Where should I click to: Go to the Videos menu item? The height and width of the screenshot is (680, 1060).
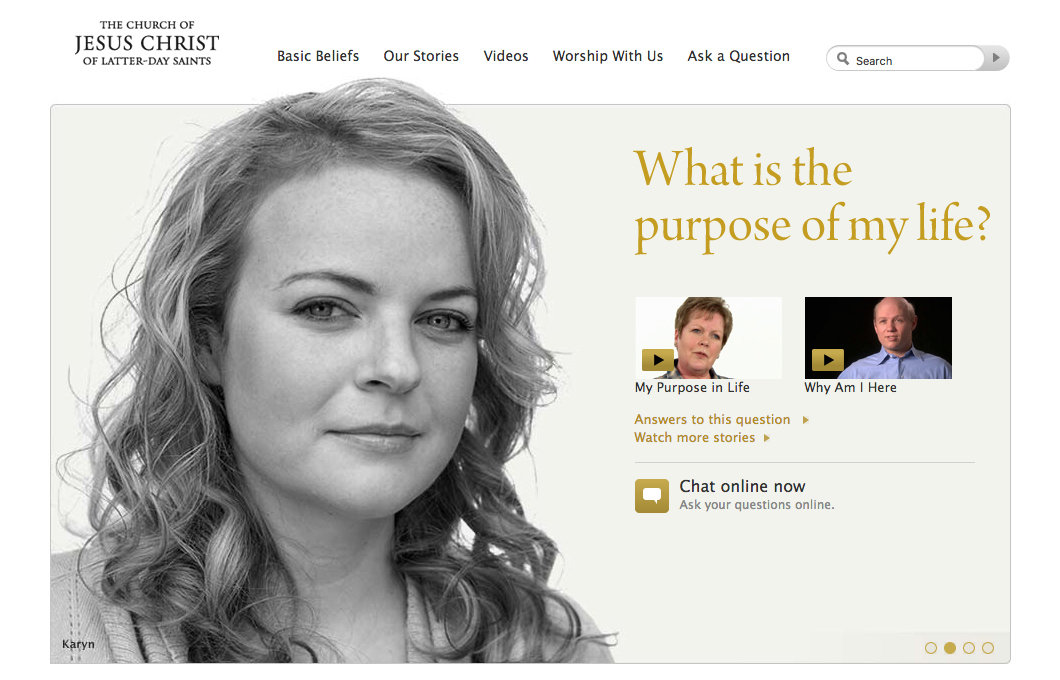[506, 56]
